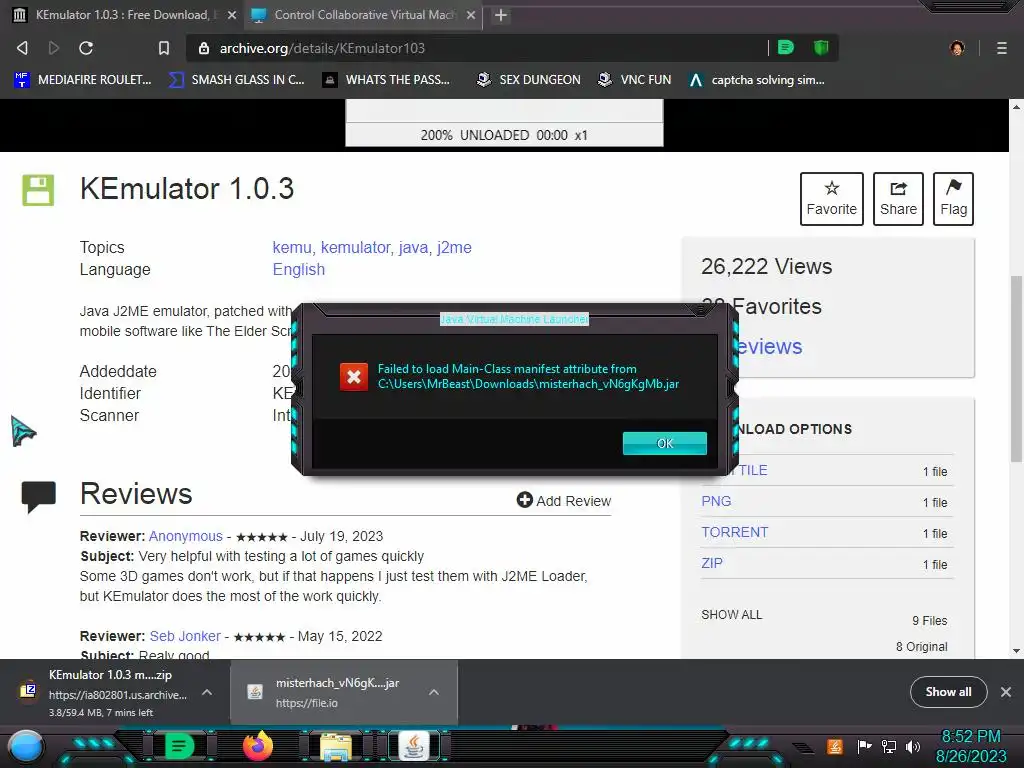Screen dimensions: 1024x768
Task: Close the KEmulator 1.0.3 tab
Action: coord(232,15)
